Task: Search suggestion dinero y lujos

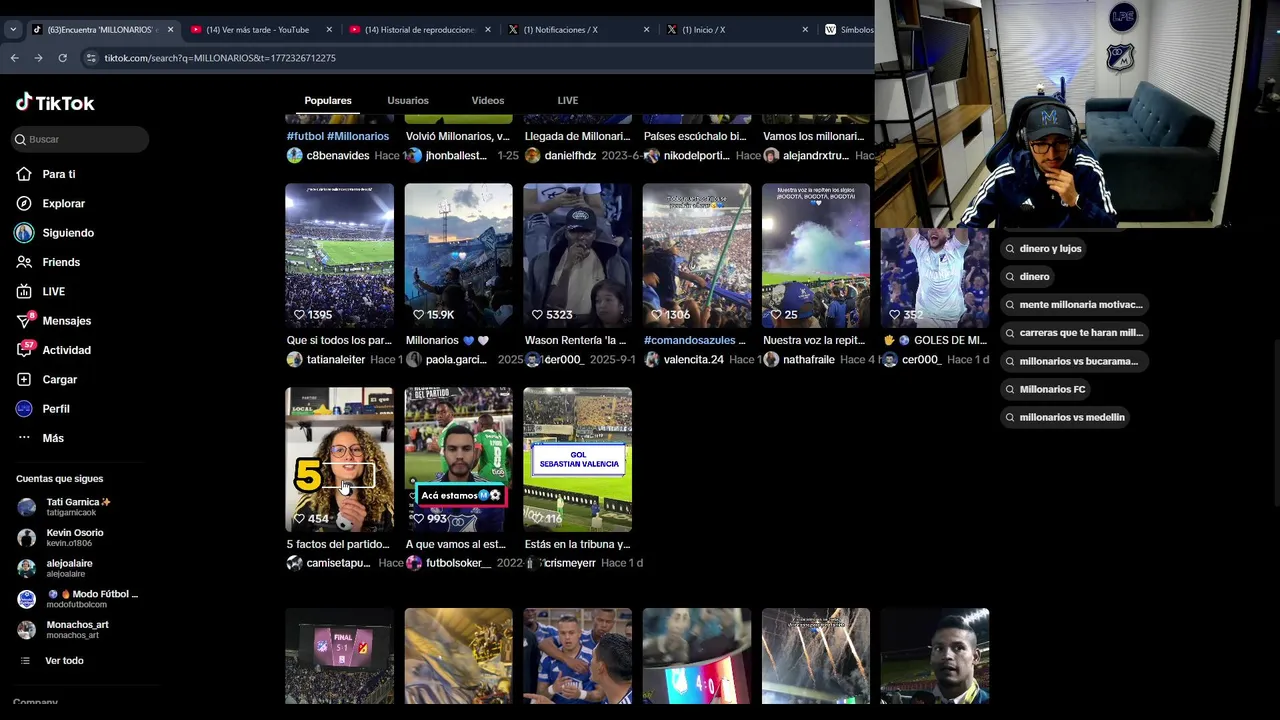Action: [1044, 248]
